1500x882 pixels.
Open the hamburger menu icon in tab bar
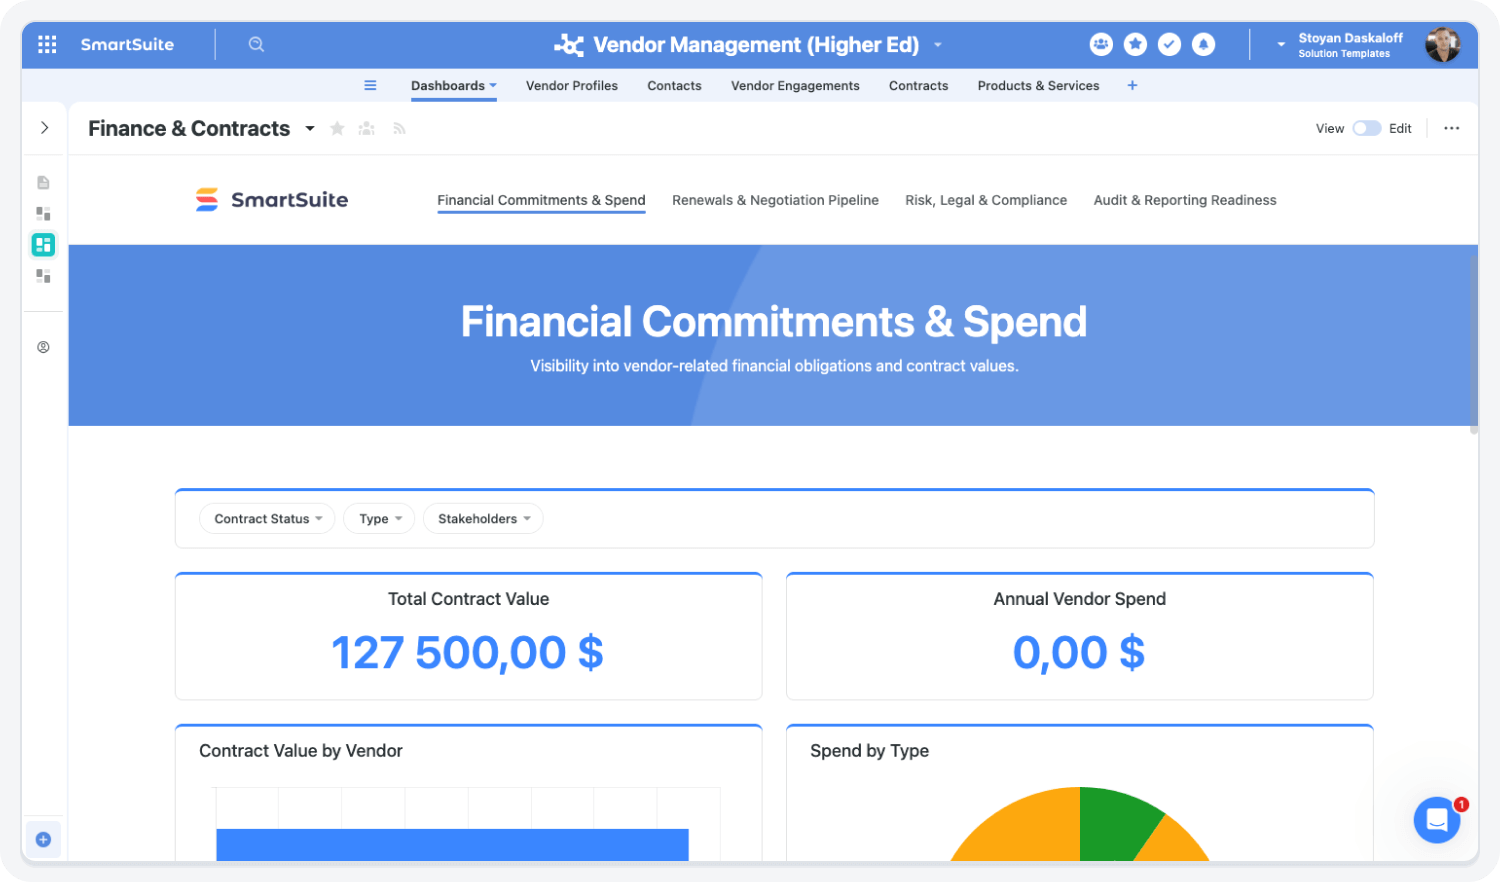370,85
